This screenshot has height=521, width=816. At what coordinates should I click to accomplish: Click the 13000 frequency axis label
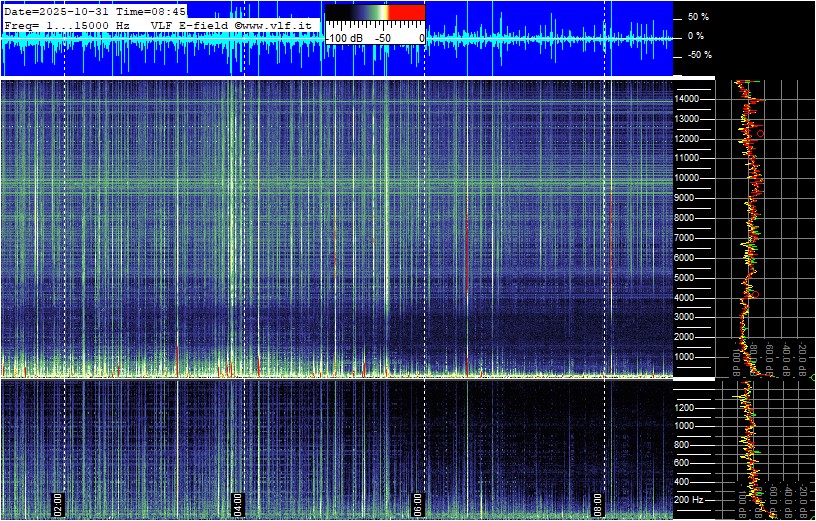[686, 119]
